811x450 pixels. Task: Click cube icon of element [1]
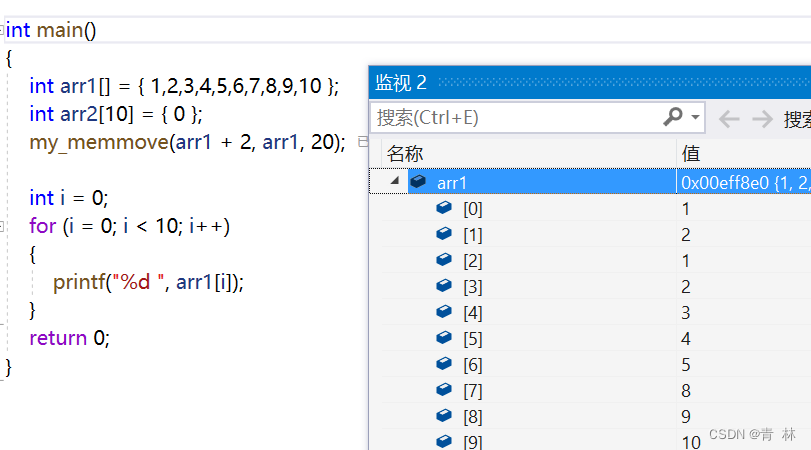coord(444,234)
